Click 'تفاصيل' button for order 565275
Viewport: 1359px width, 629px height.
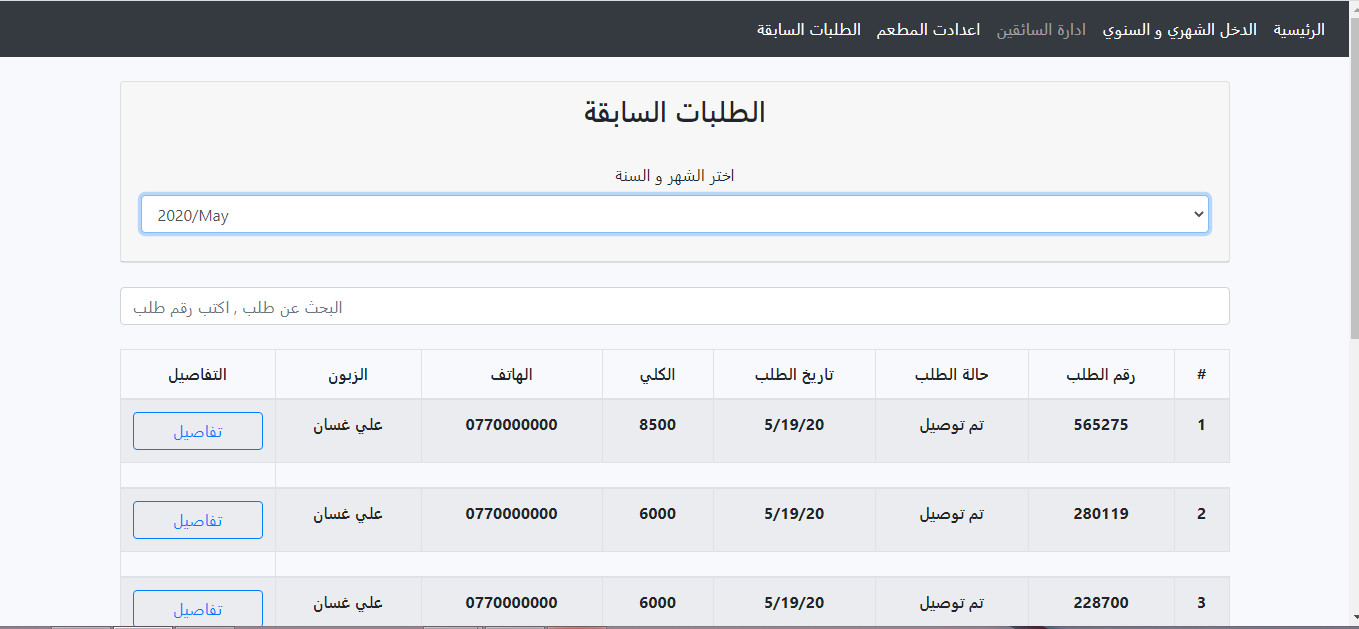(x=197, y=430)
